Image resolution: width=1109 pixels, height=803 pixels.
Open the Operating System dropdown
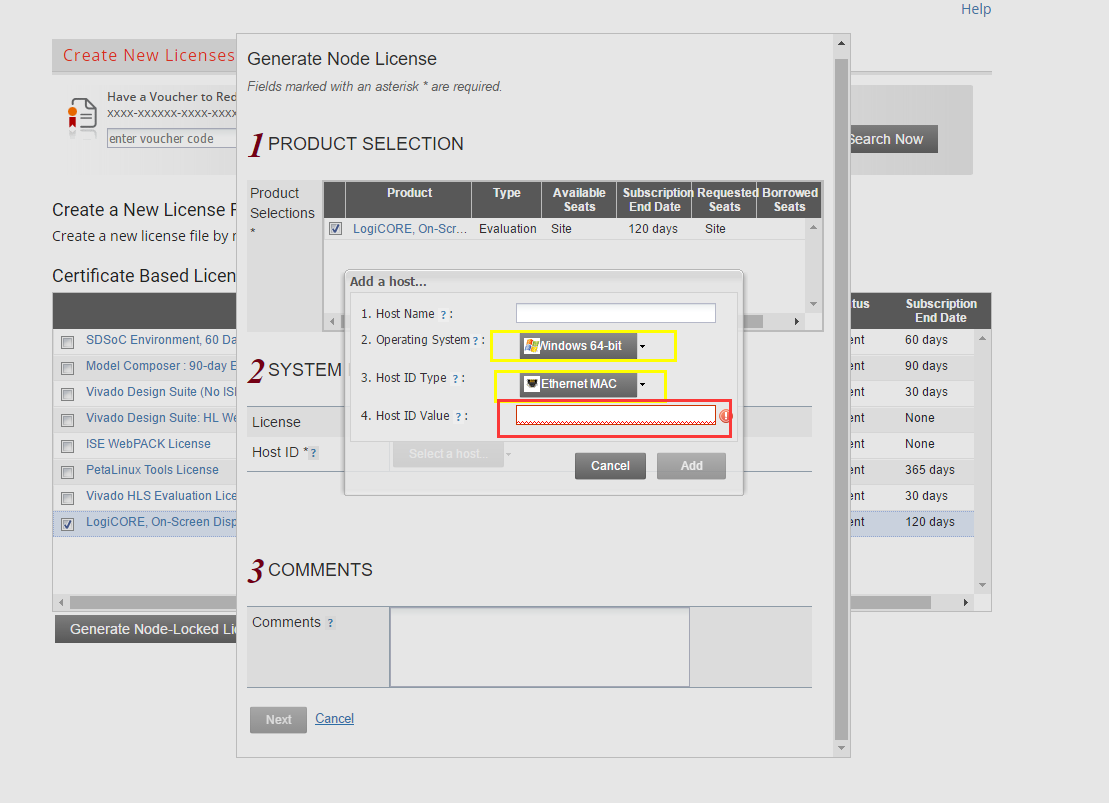pyautogui.click(x=642, y=346)
